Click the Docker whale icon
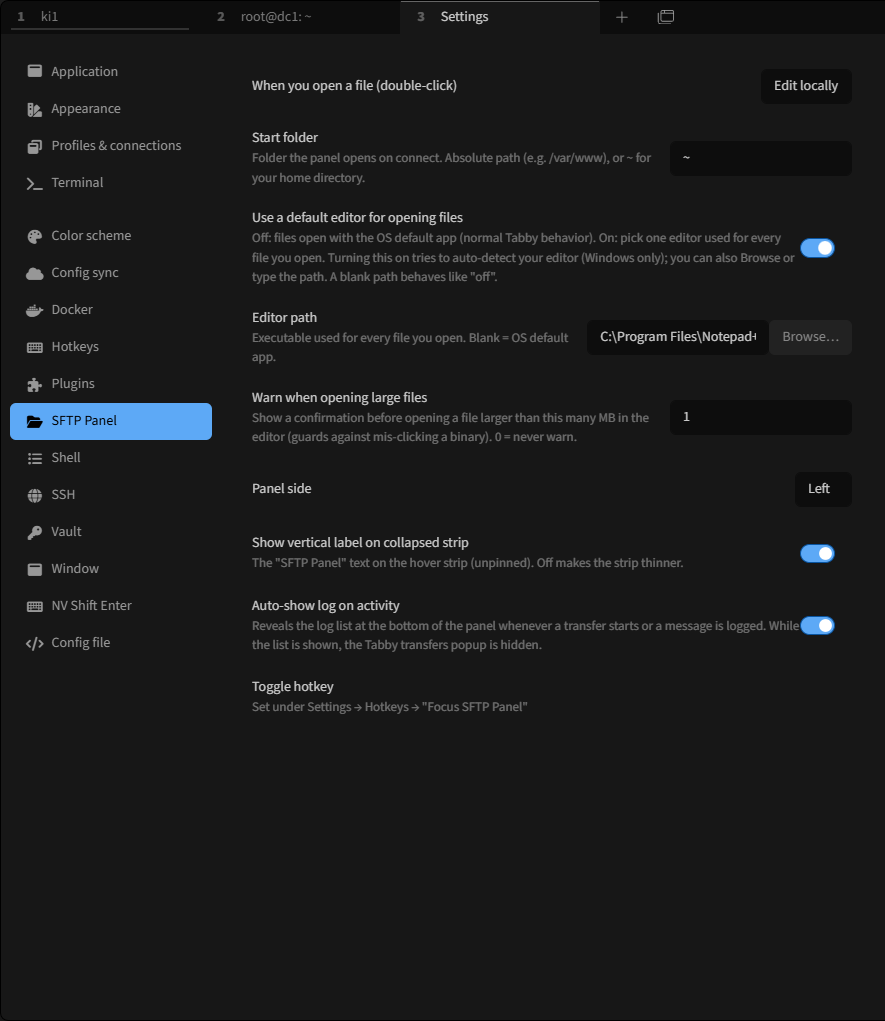 coord(35,311)
